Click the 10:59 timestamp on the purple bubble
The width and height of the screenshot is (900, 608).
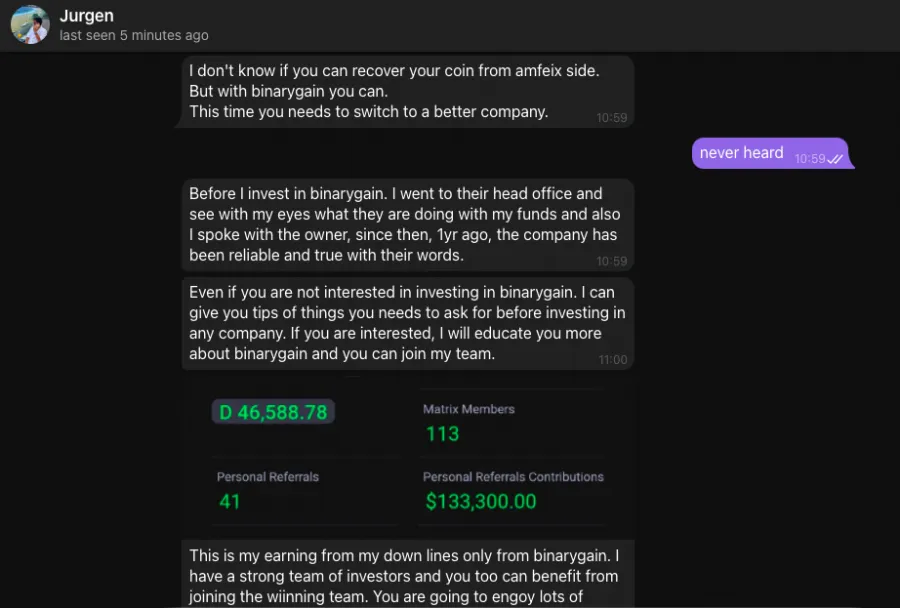tap(810, 159)
